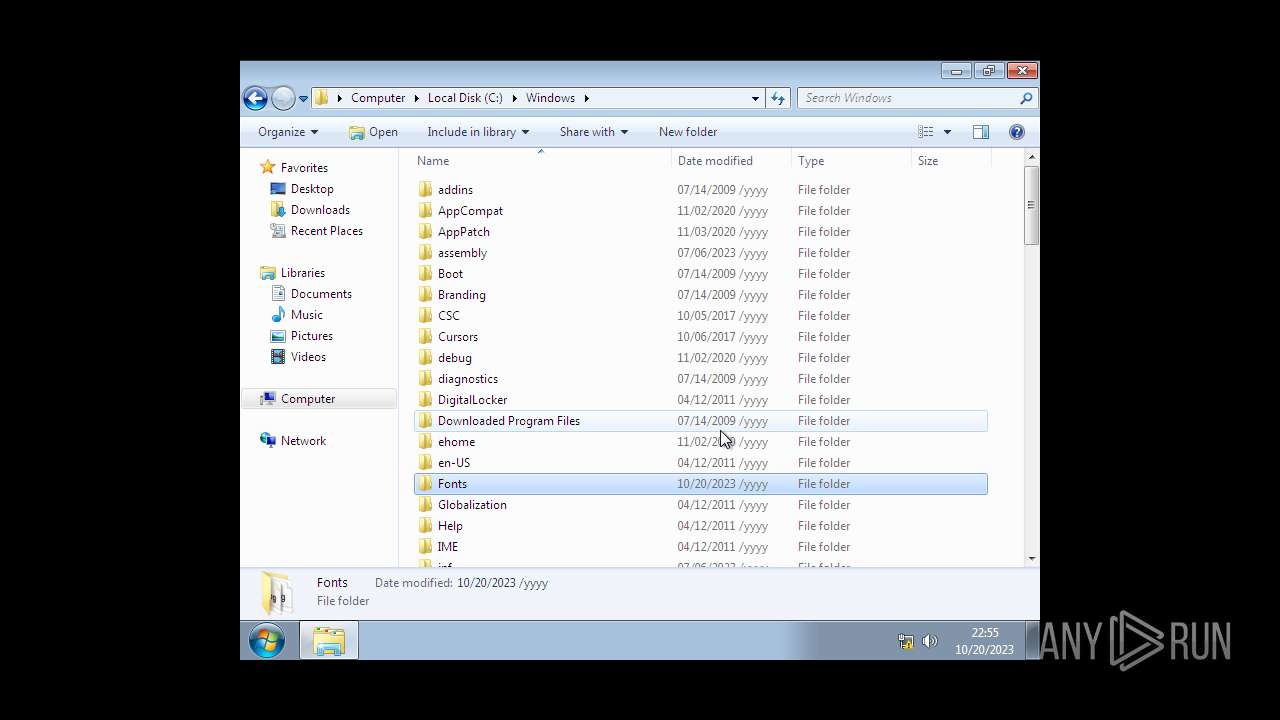Click the Open toolbar button
Image resolution: width=1280 pixels, height=720 pixels.
[x=373, y=132]
